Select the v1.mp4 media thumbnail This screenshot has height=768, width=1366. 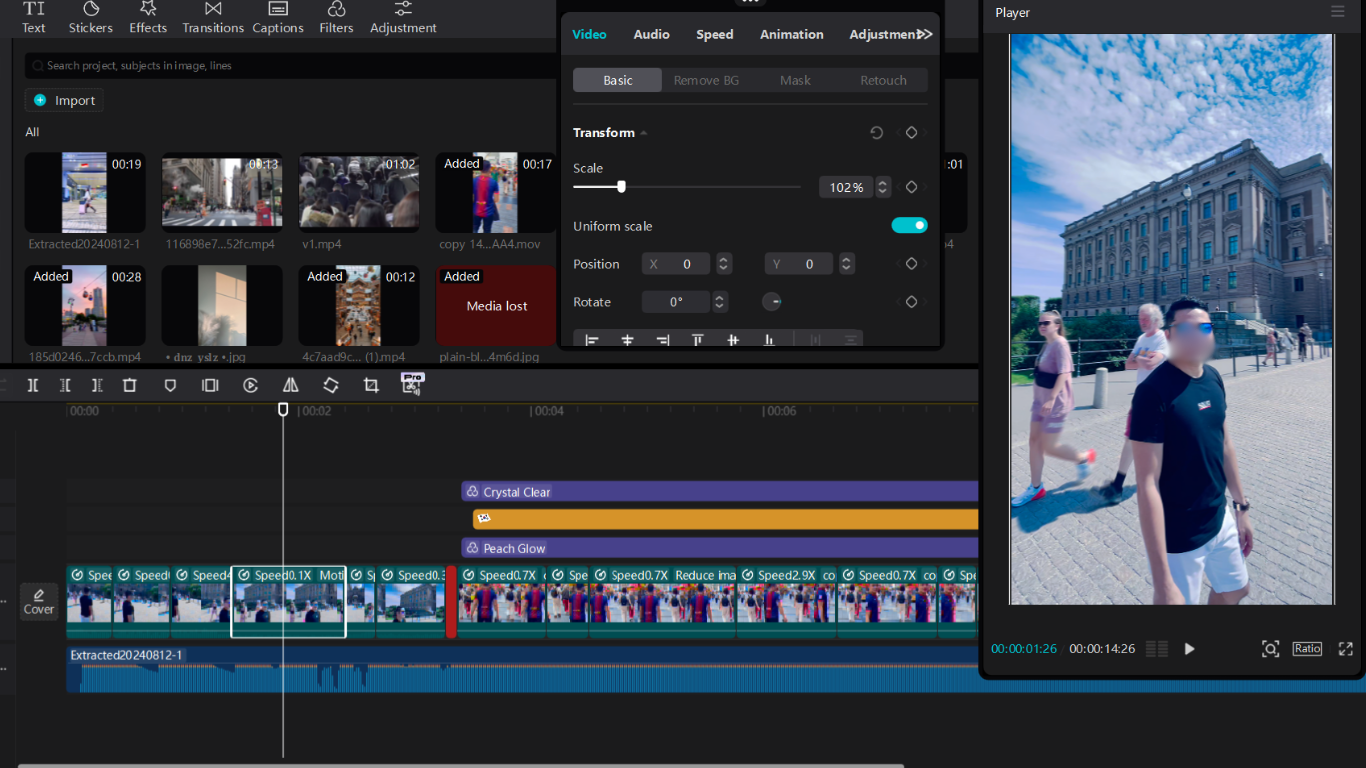pyautogui.click(x=358, y=192)
